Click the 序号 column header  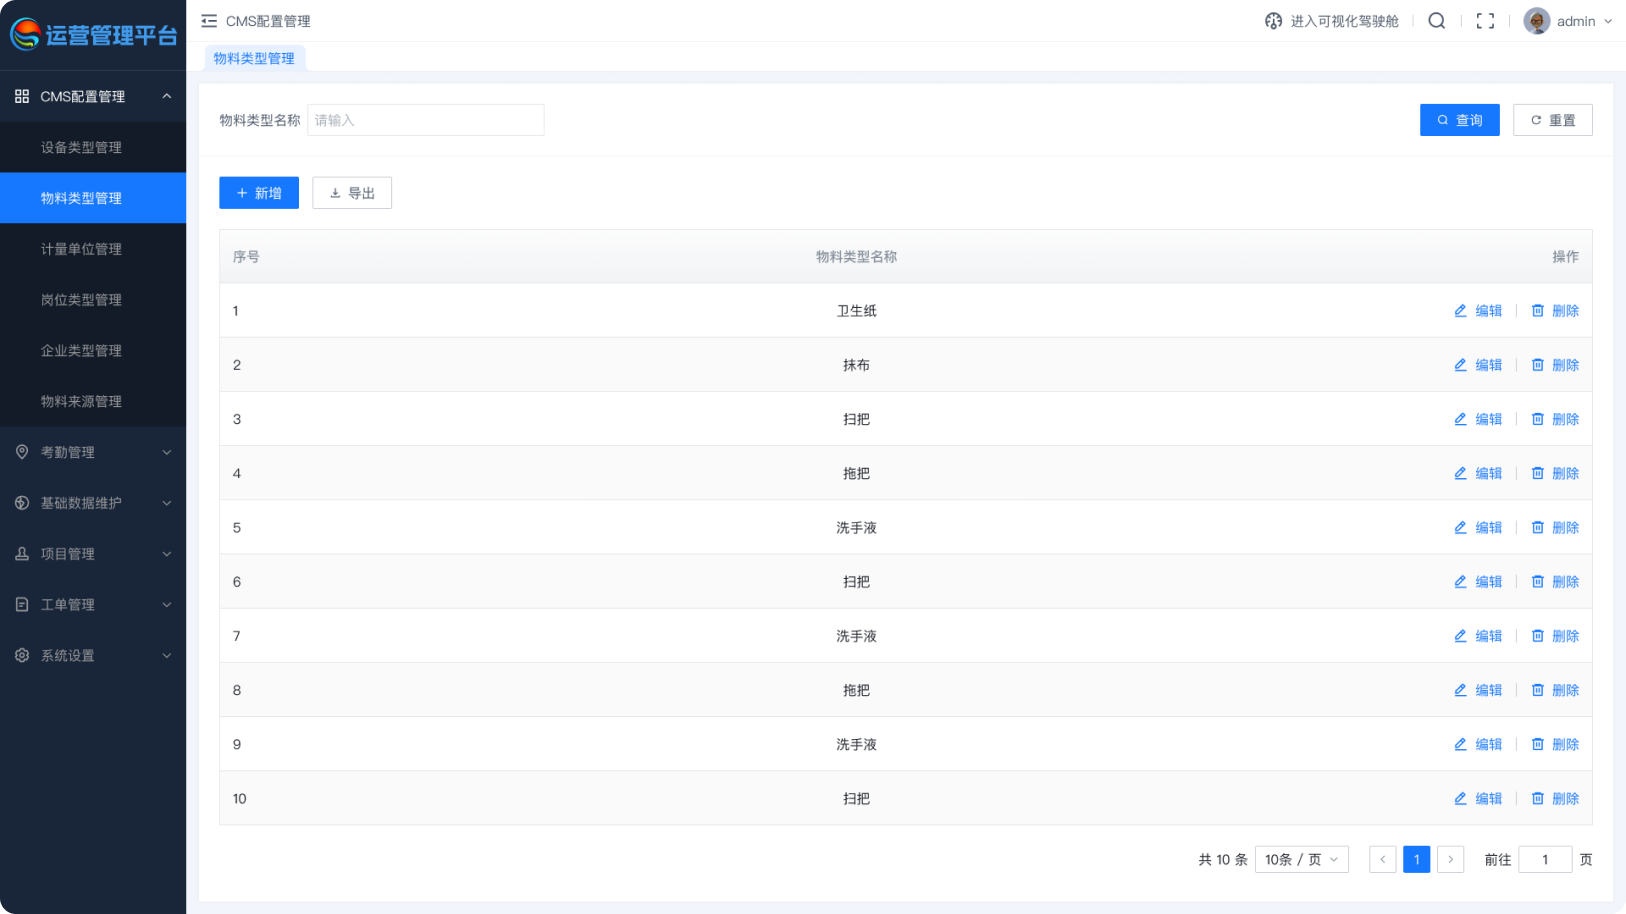[246, 257]
